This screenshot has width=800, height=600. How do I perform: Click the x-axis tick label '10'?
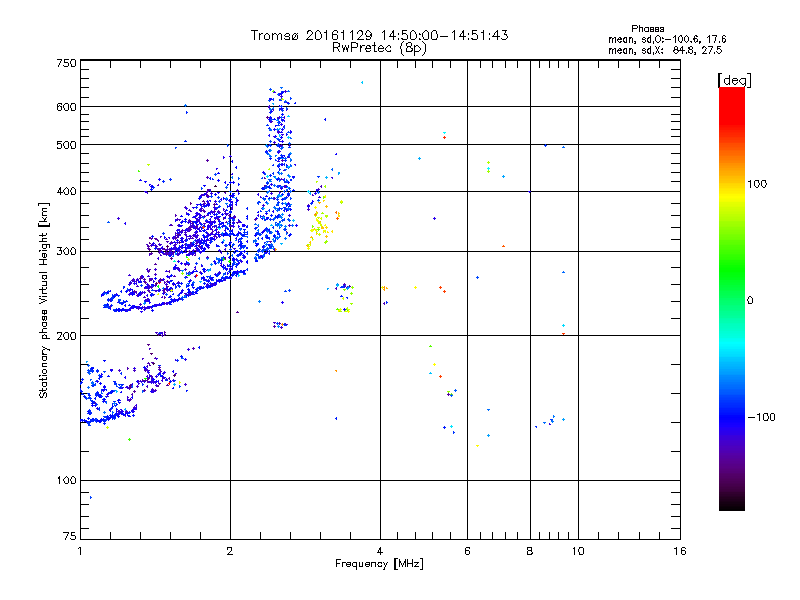(578, 551)
